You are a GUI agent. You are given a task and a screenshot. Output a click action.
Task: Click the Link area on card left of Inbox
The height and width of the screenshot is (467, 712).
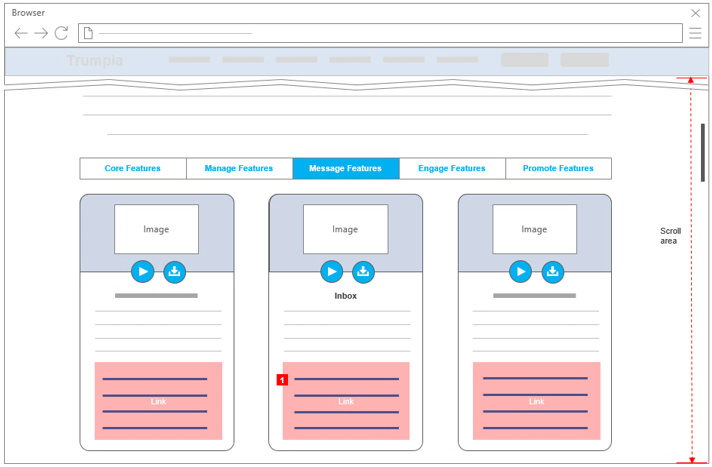click(x=158, y=401)
